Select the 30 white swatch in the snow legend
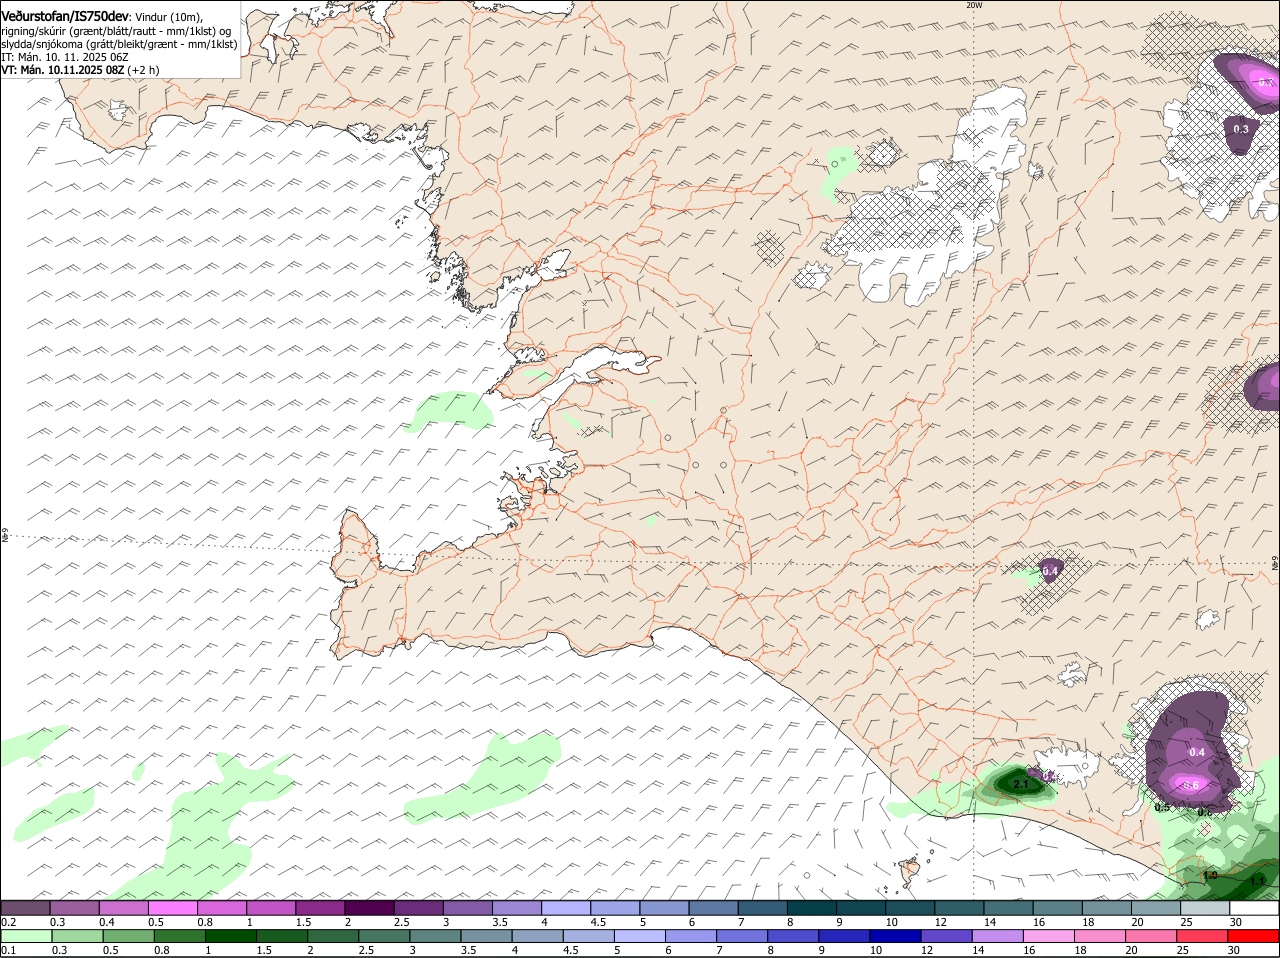 tap(1255, 907)
